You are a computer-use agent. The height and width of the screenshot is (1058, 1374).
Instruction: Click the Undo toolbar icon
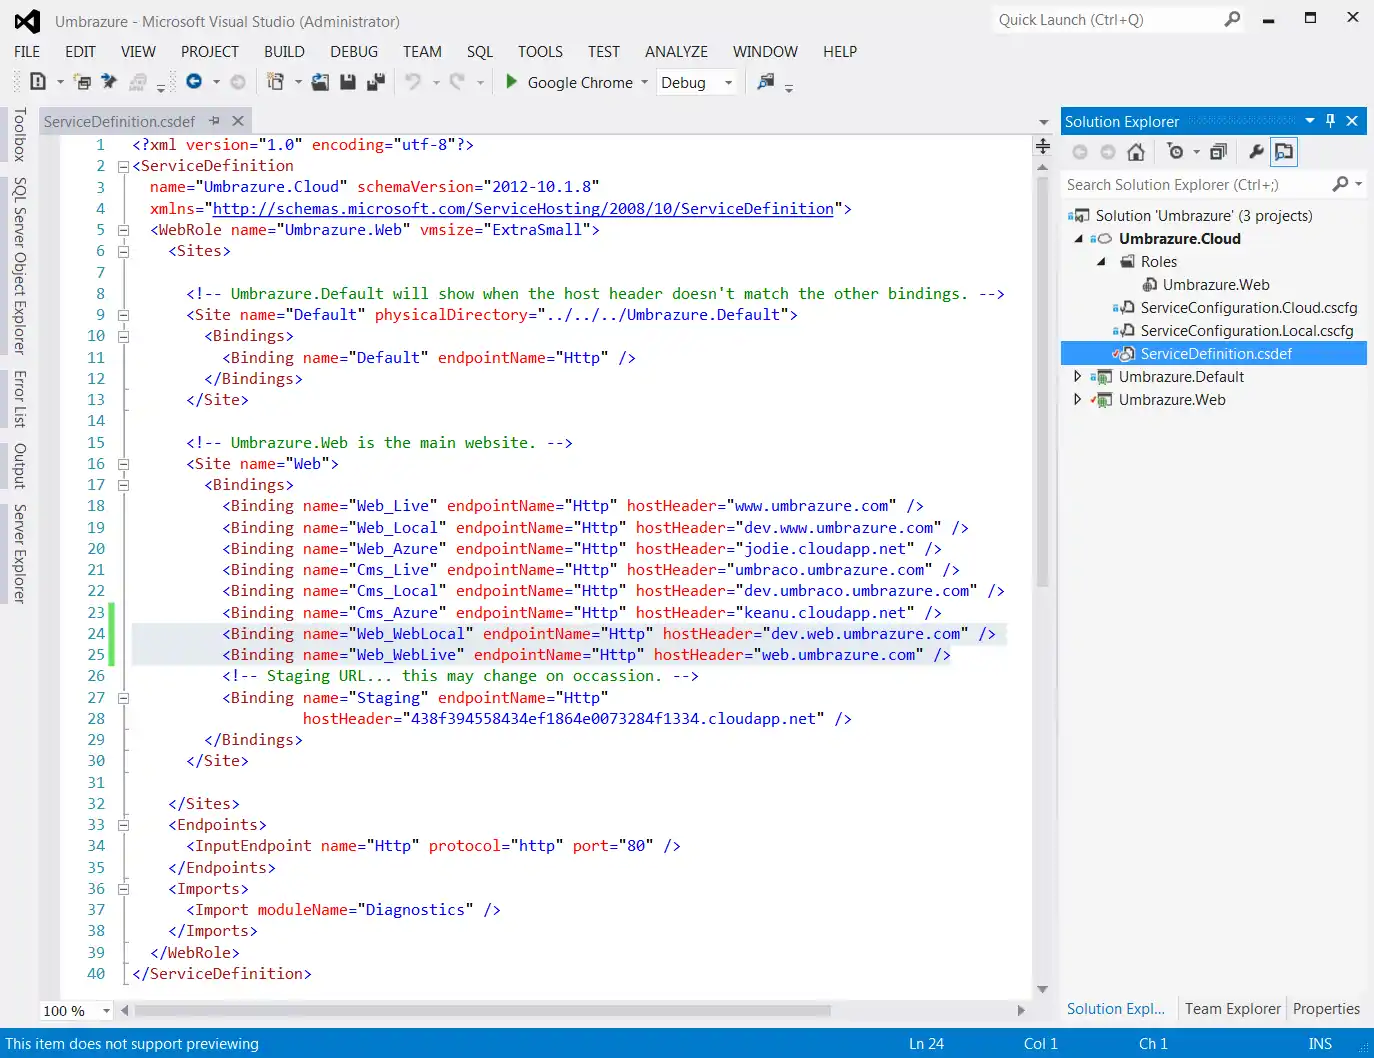click(x=413, y=82)
